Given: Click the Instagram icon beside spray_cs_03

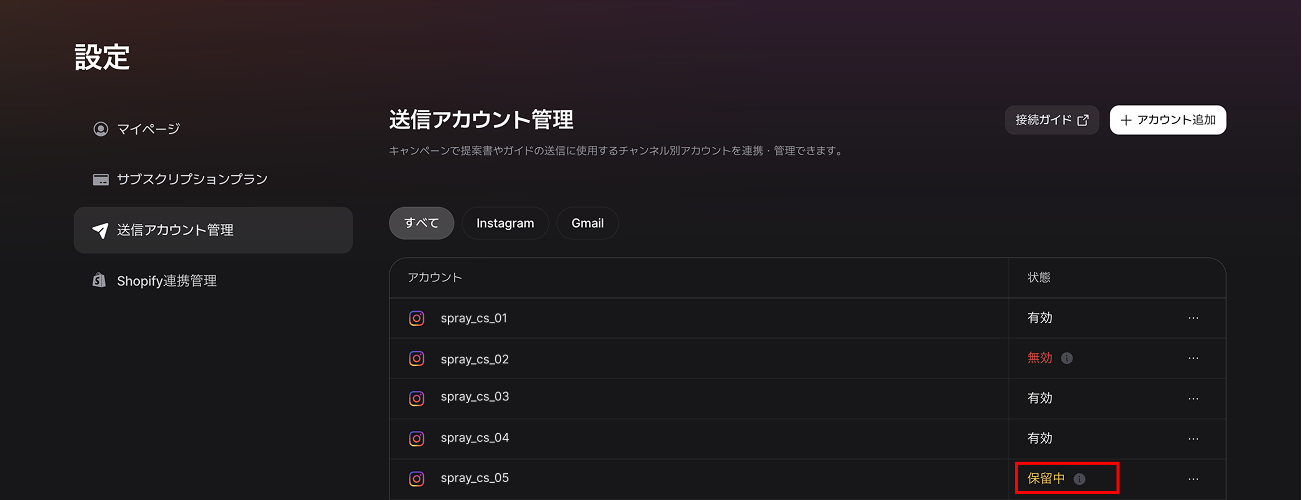Looking at the screenshot, I should point(417,398).
